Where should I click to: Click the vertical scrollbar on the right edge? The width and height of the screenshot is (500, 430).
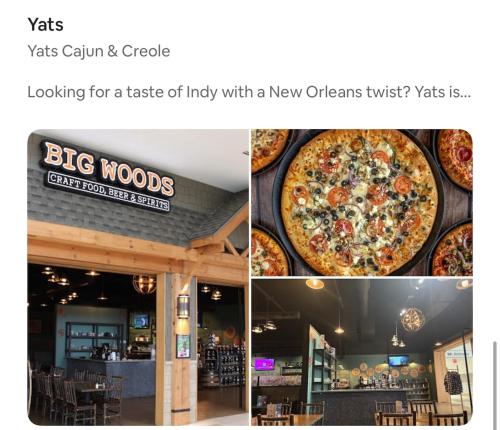tap(495, 381)
